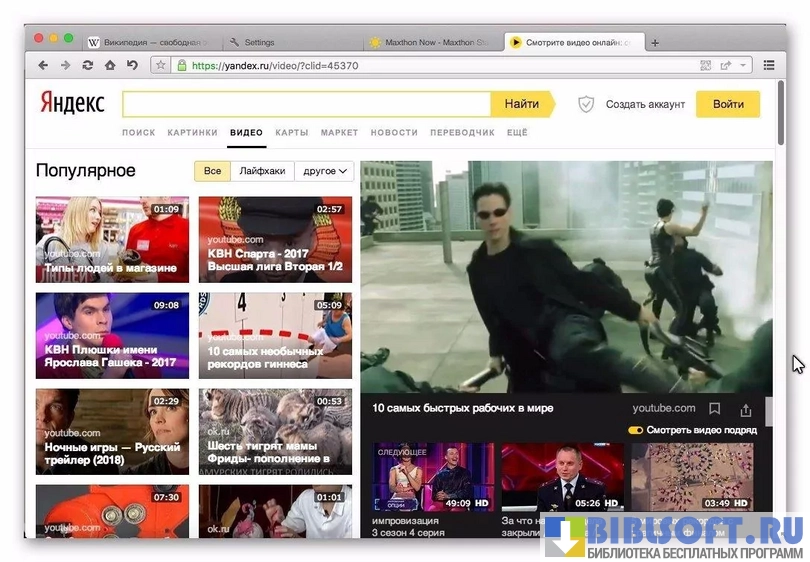Reload the page with the refresh icon
810x562 pixels.
coord(88,65)
